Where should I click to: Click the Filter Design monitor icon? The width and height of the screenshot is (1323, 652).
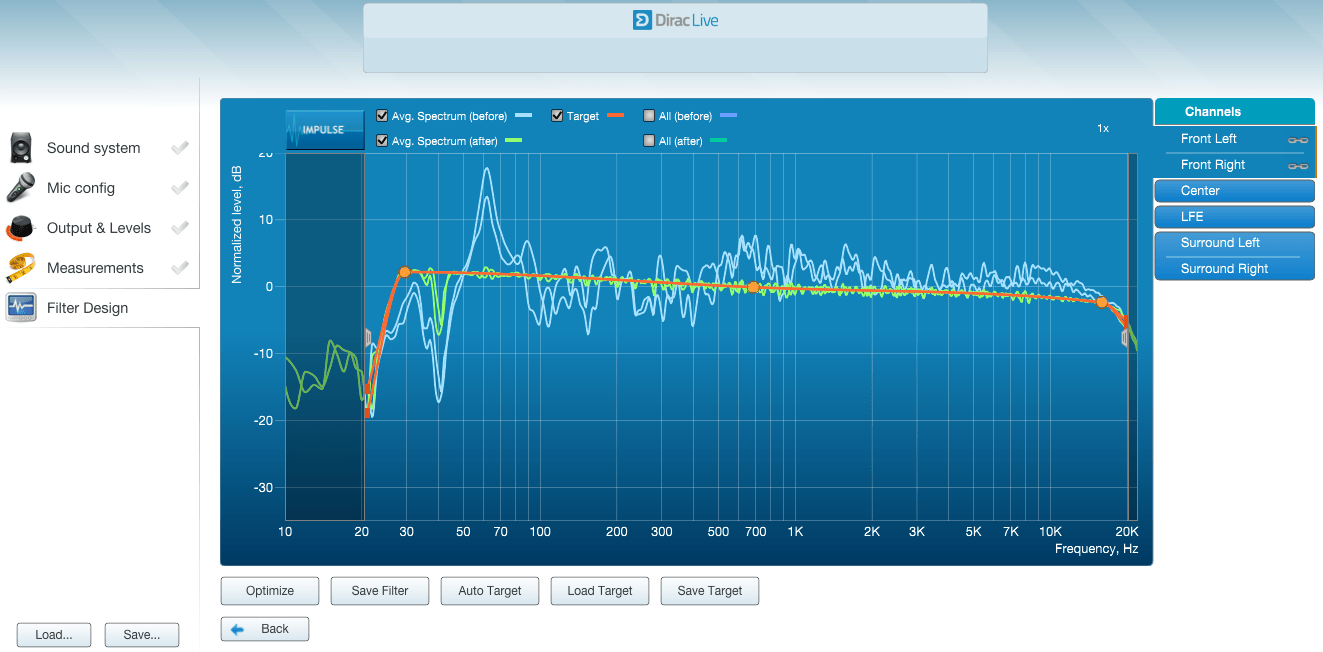21,308
